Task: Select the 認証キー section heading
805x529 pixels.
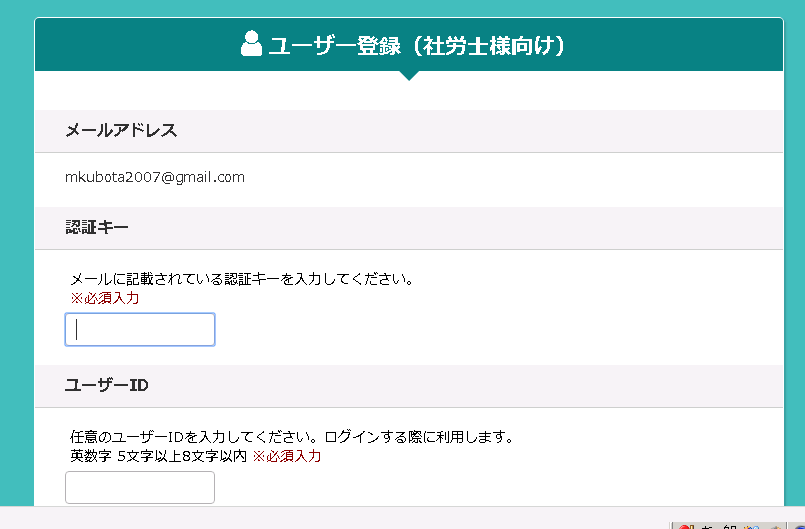Action: coord(97,227)
